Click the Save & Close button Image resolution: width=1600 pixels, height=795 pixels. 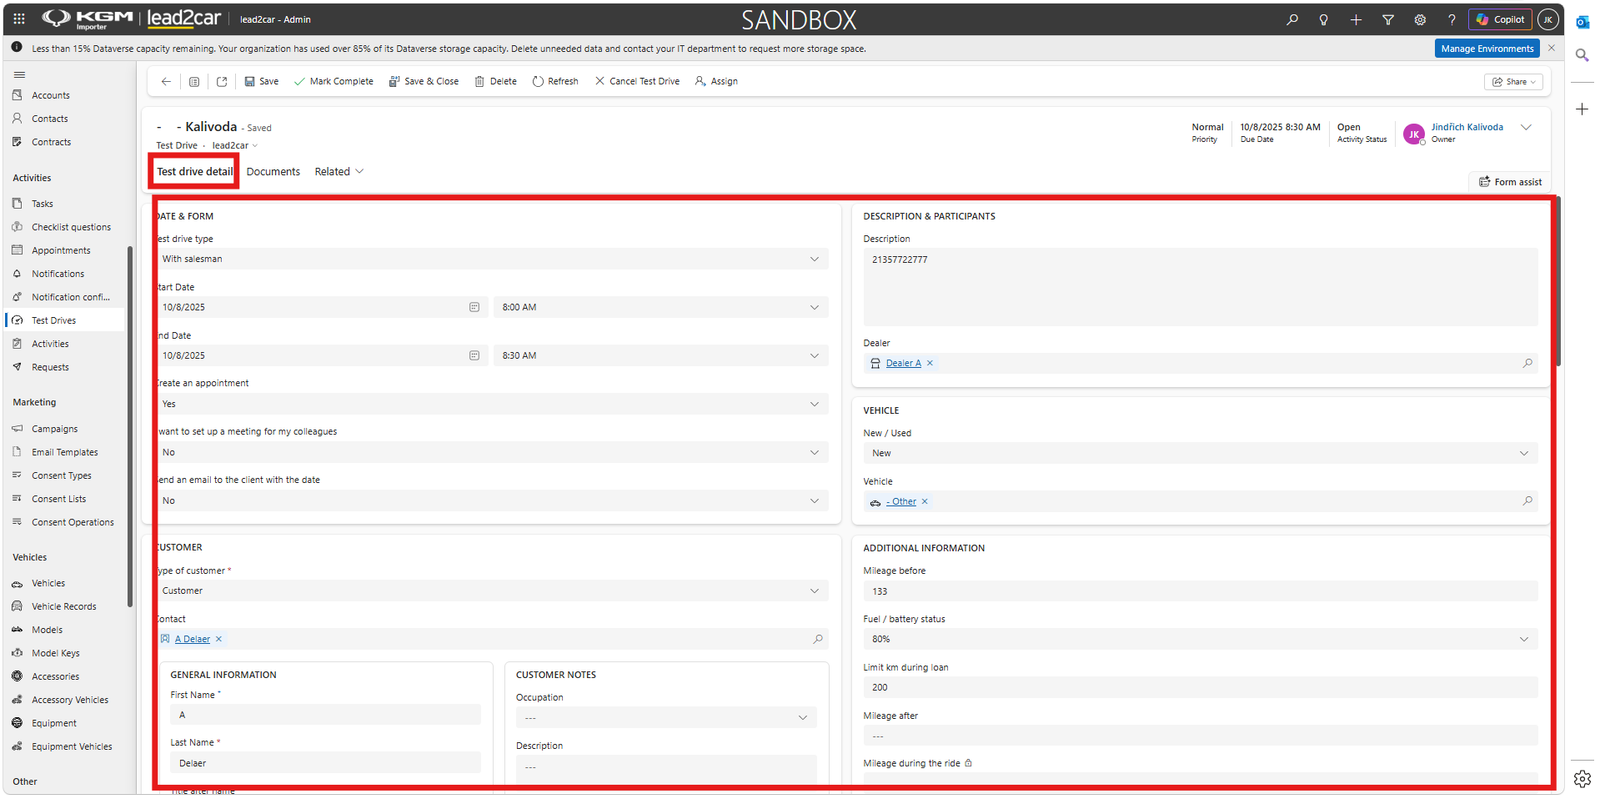[x=424, y=82]
